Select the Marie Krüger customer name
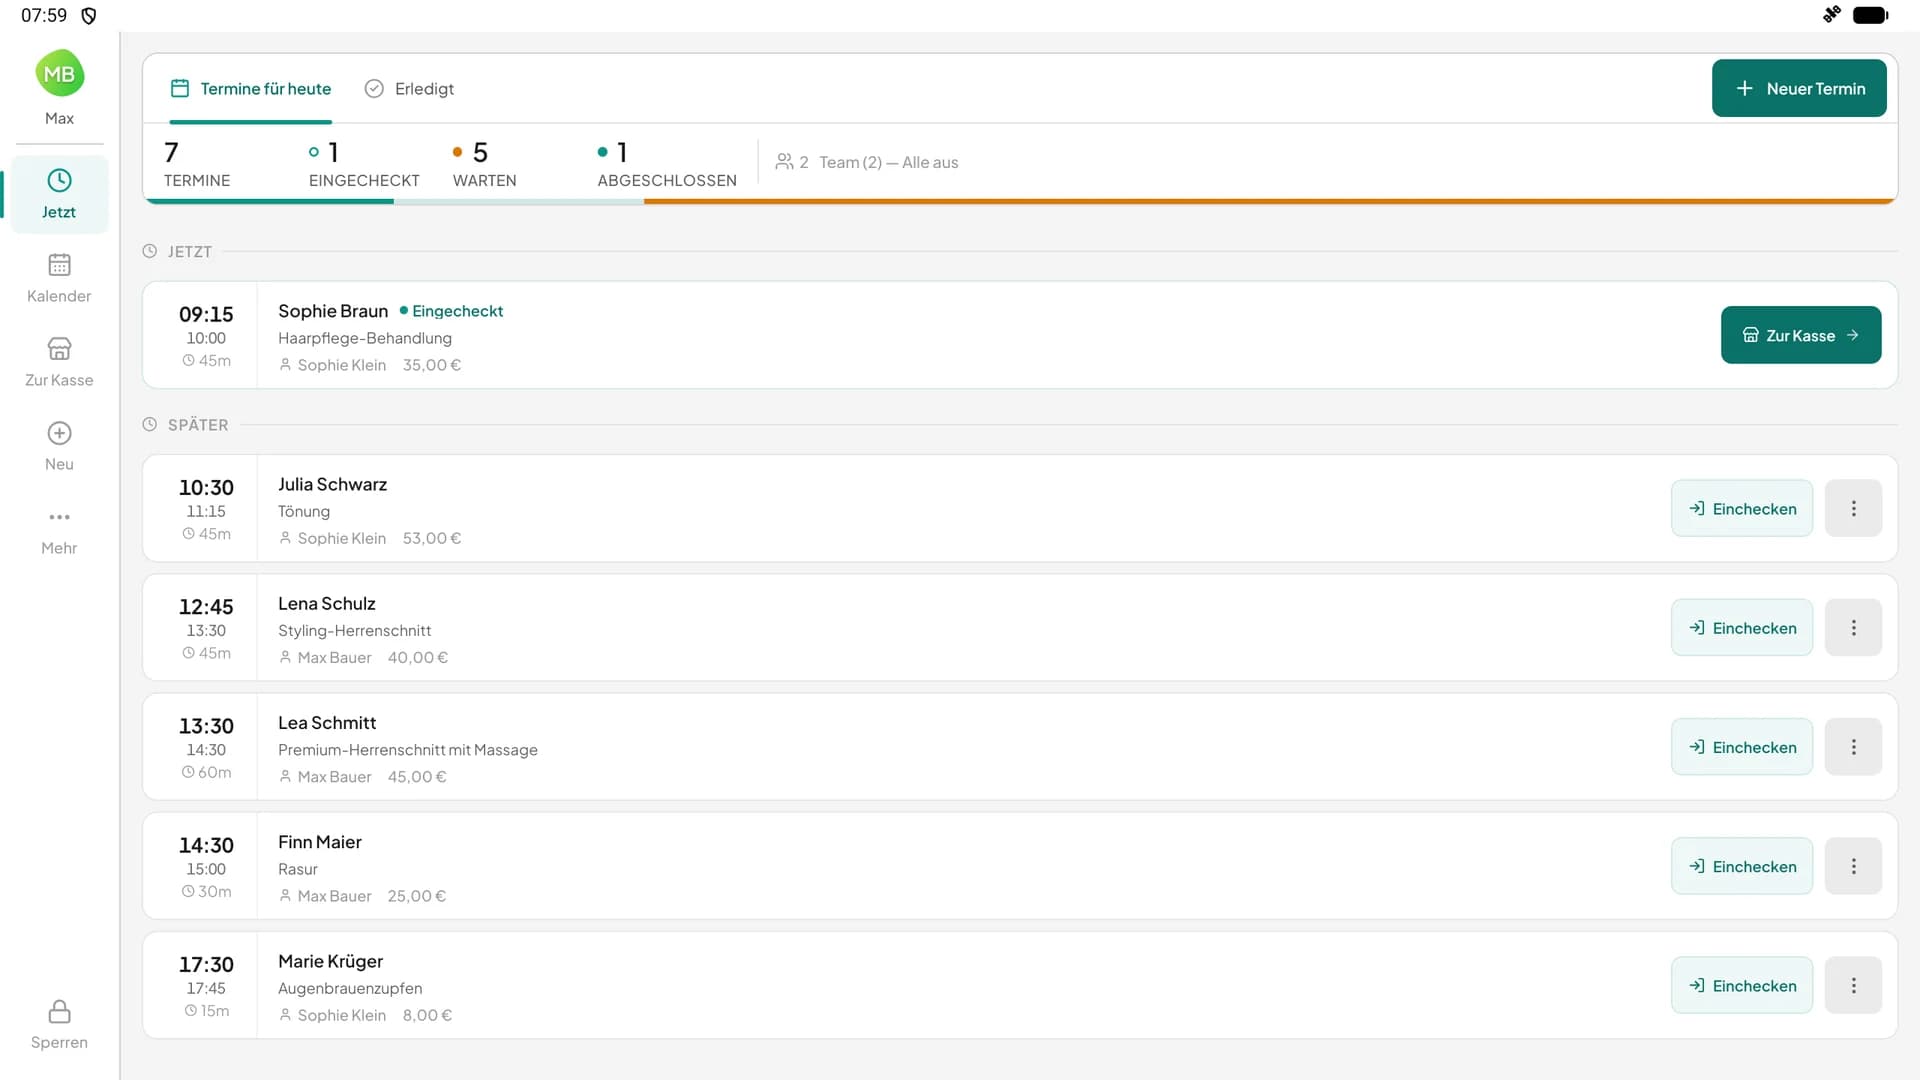 pyautogui.click(x=331, y=961)
